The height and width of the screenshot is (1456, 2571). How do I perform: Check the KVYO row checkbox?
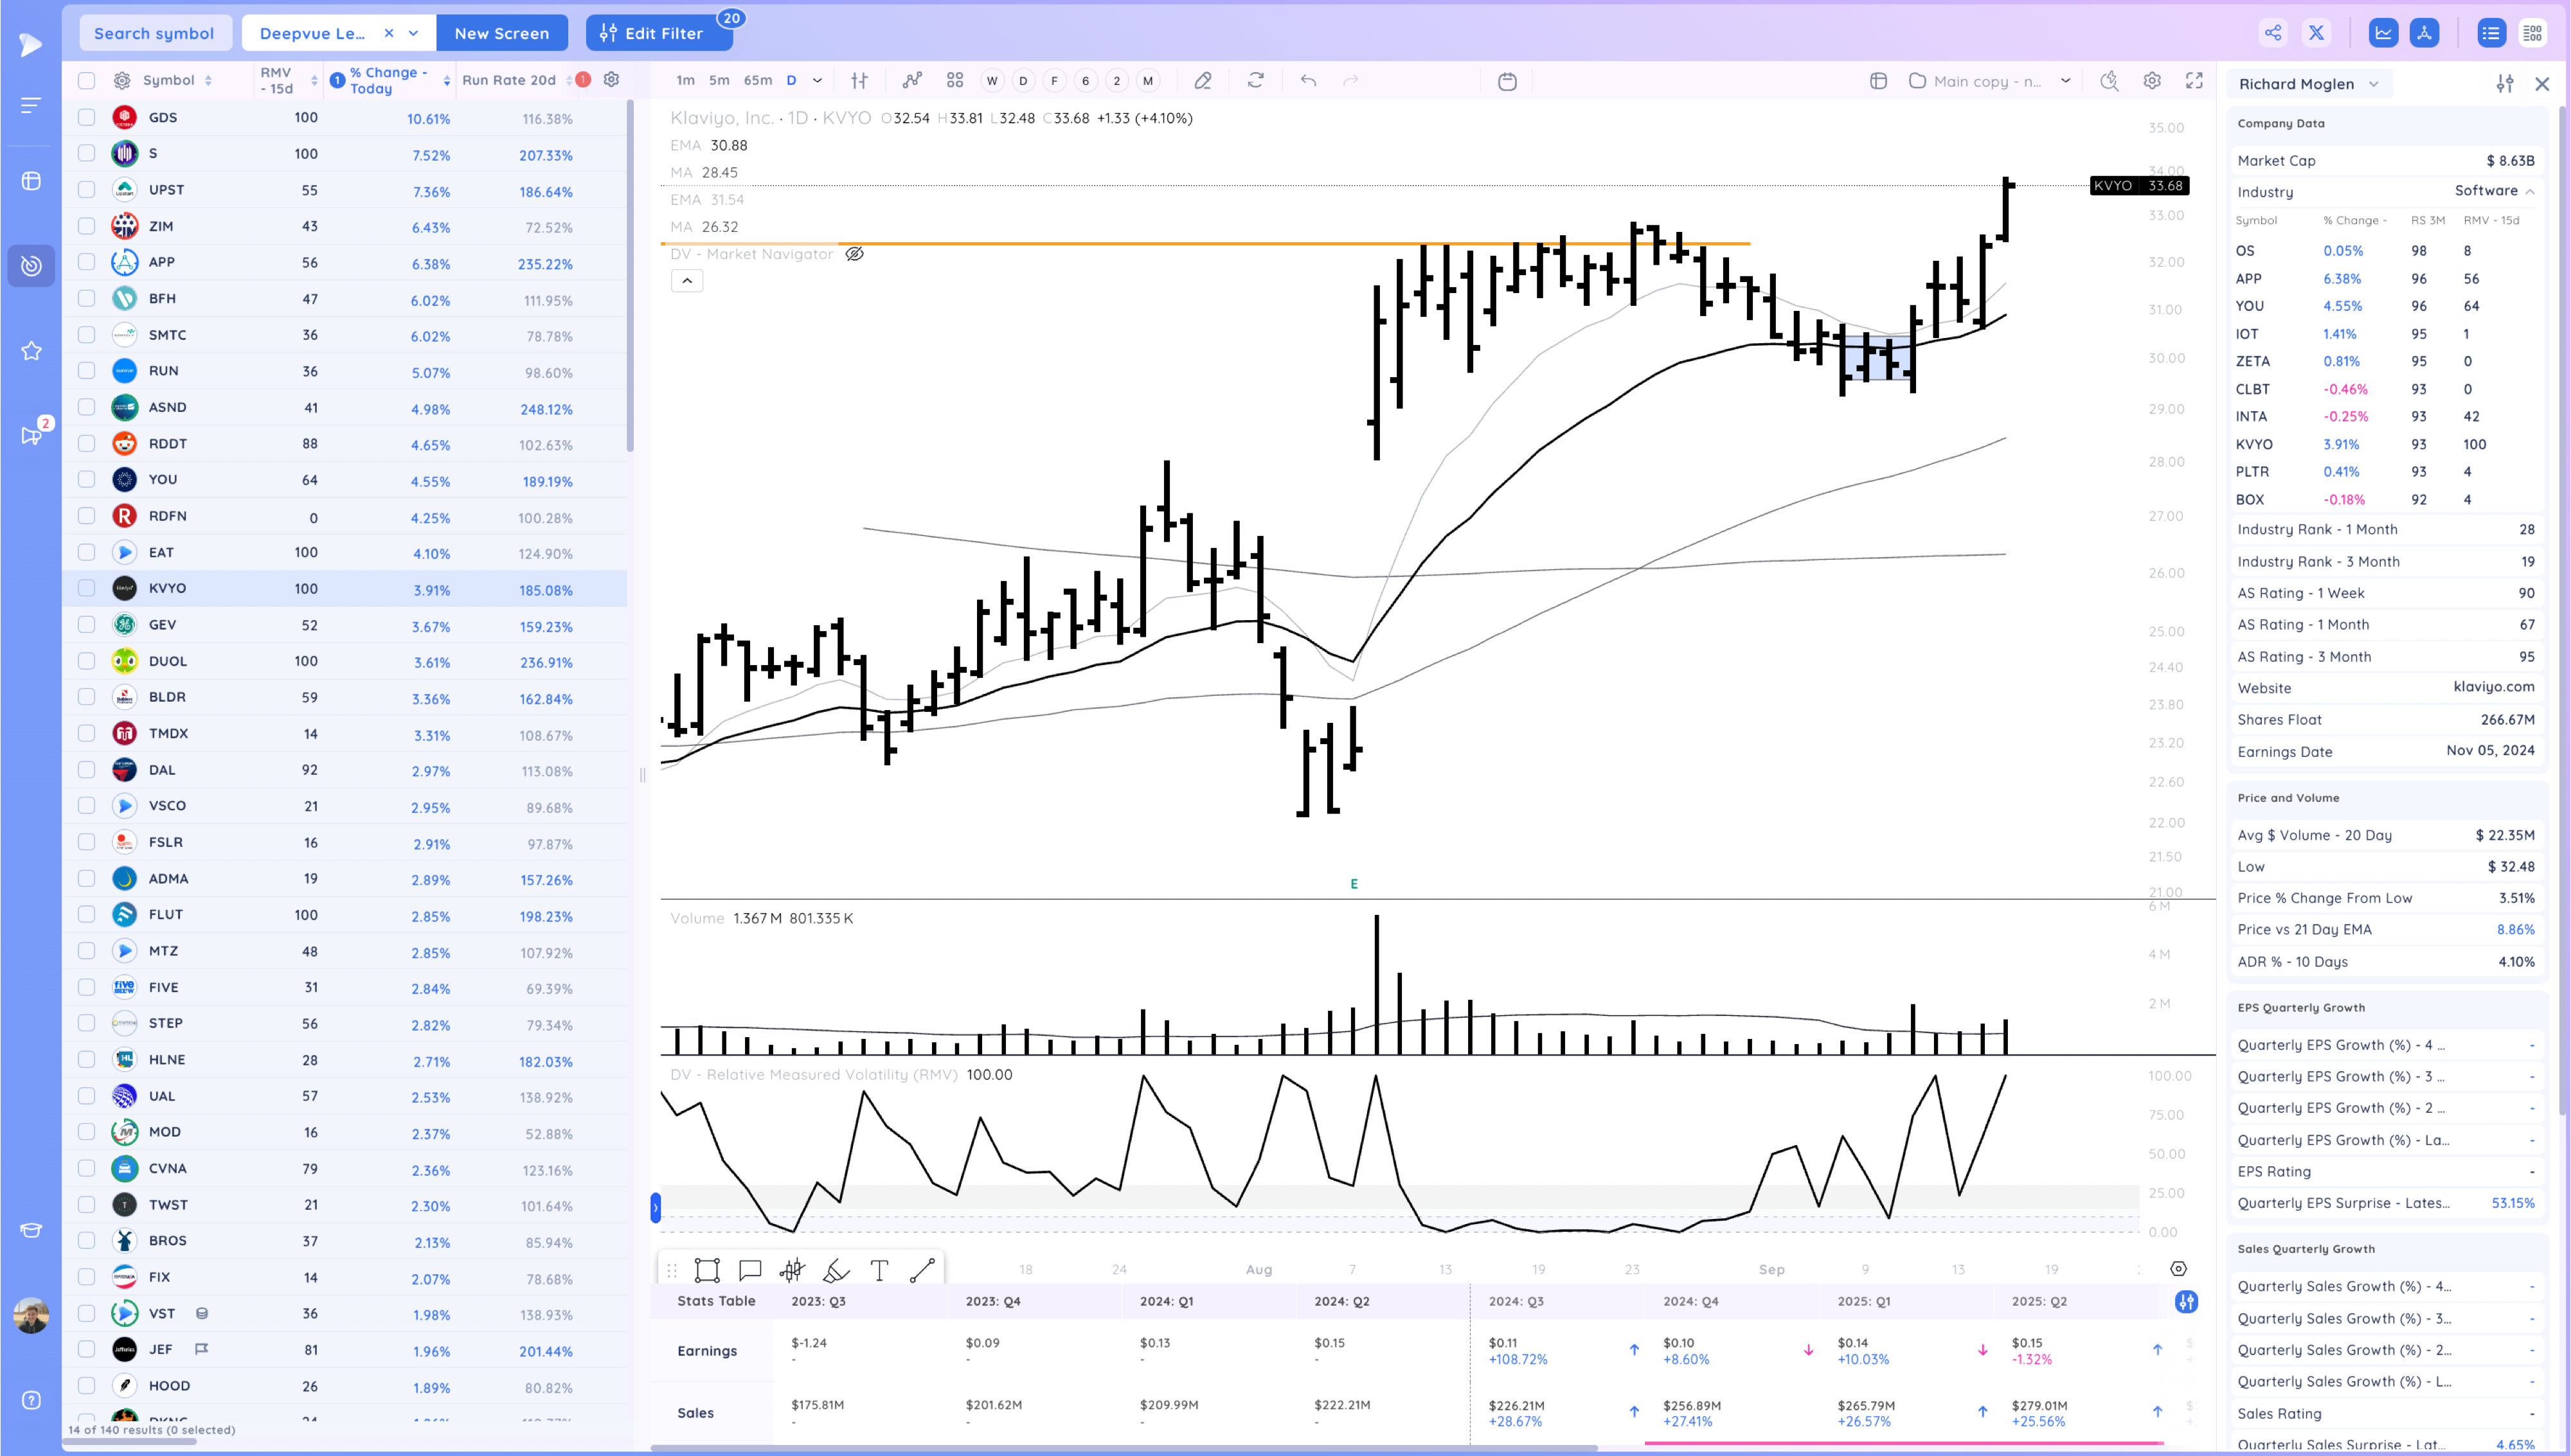(87, 588)
